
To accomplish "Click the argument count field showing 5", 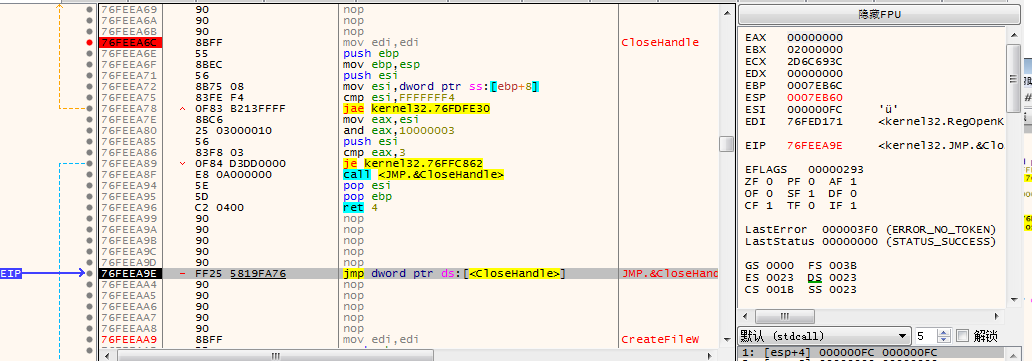I will 926,336.
